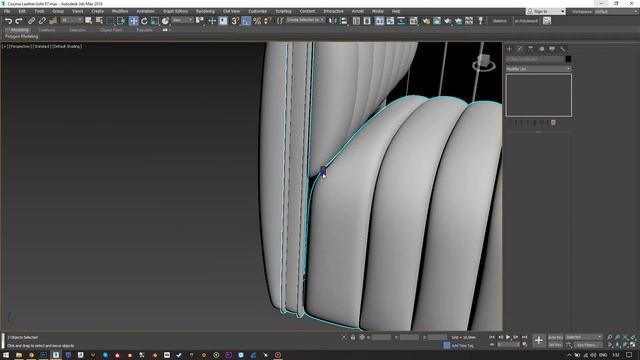Toggle Window/Crossing selection mode
The height and width of the screenshot is (360, 640).
pos(121,21)
